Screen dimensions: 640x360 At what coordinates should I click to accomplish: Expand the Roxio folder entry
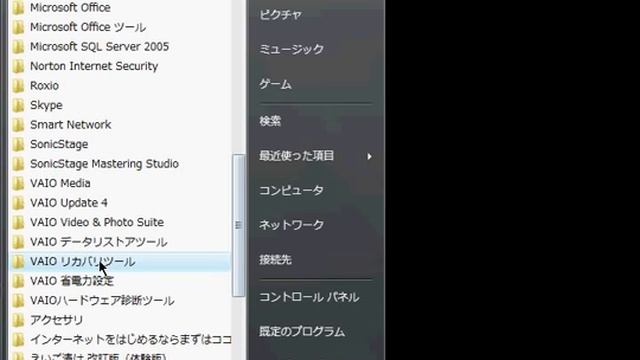click(x=44, y=86)
